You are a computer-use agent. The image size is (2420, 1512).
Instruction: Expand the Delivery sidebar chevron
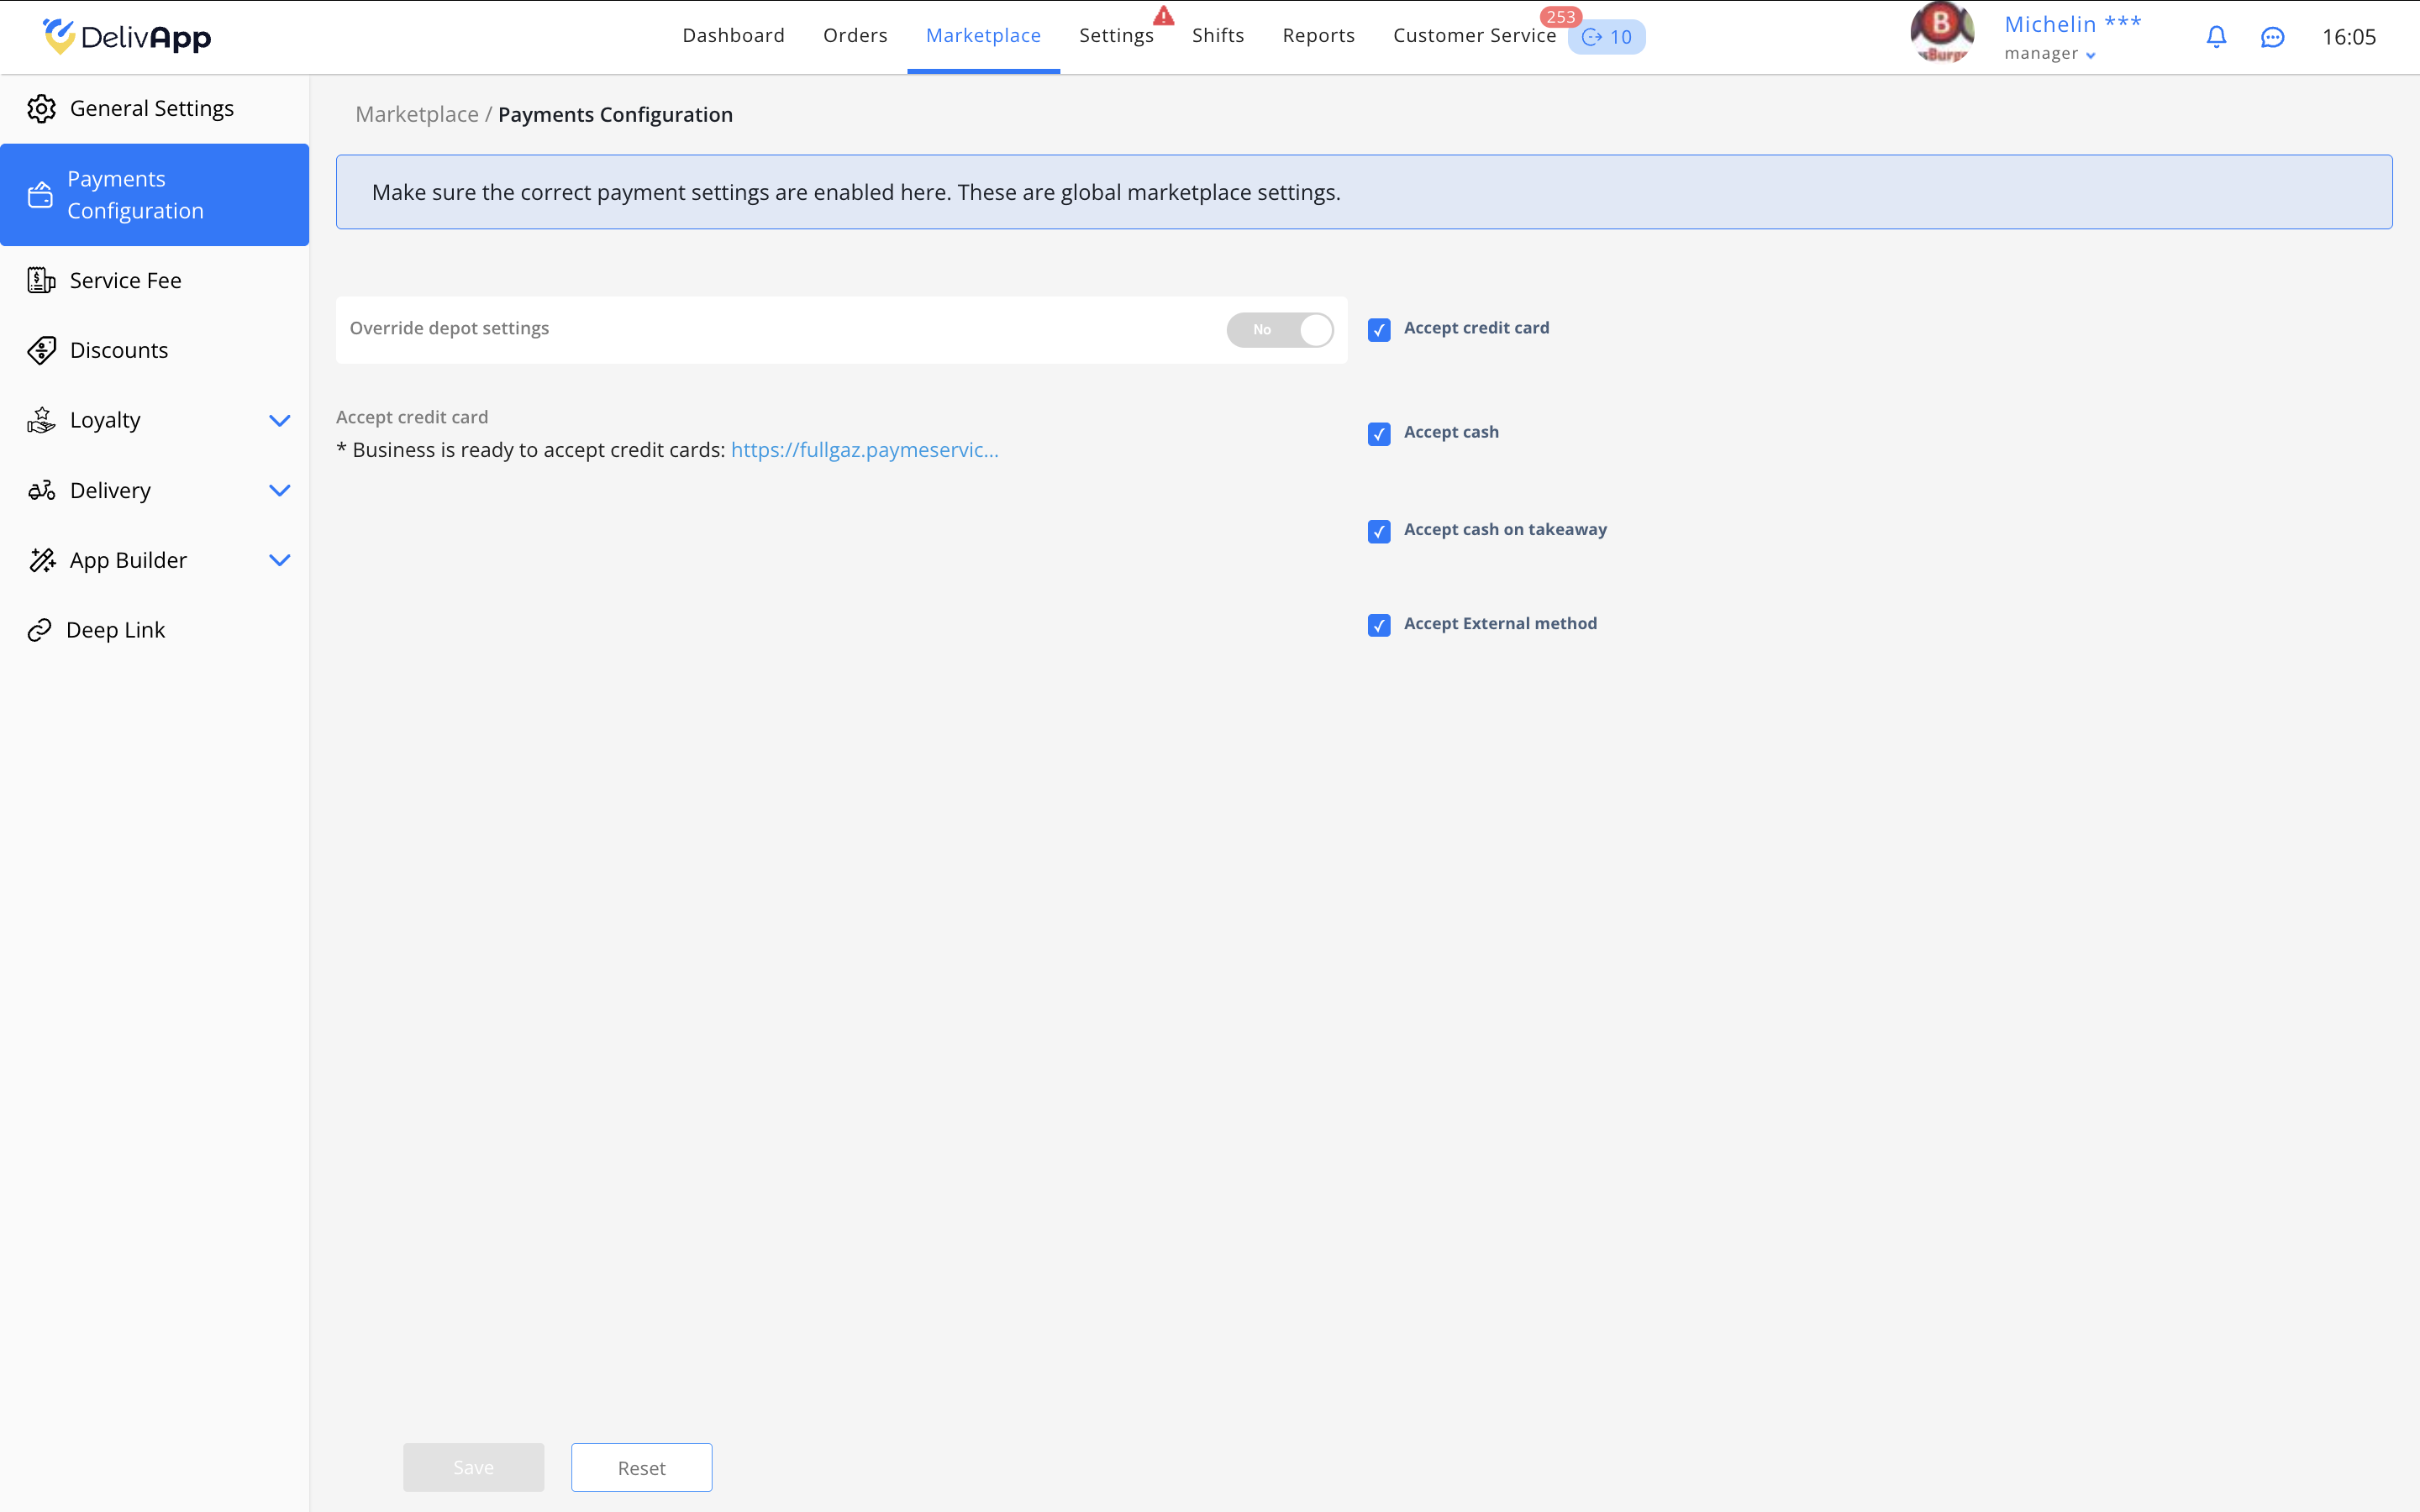(x=279, y=490)
